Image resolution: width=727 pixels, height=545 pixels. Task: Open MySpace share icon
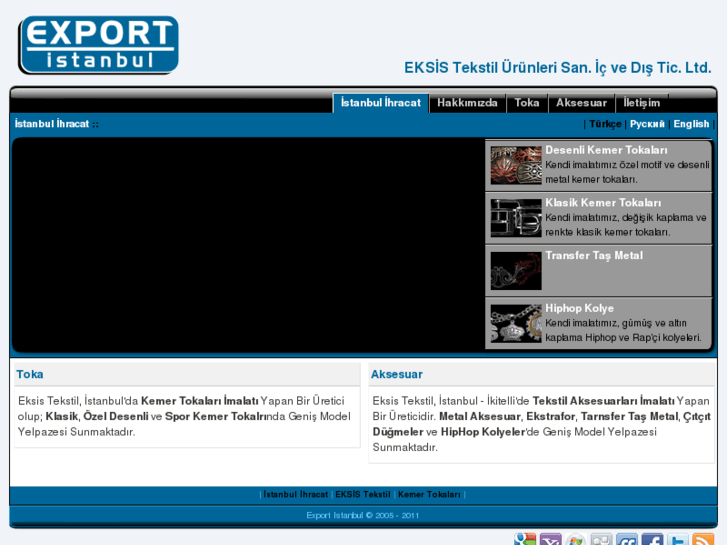coord(601,539)
